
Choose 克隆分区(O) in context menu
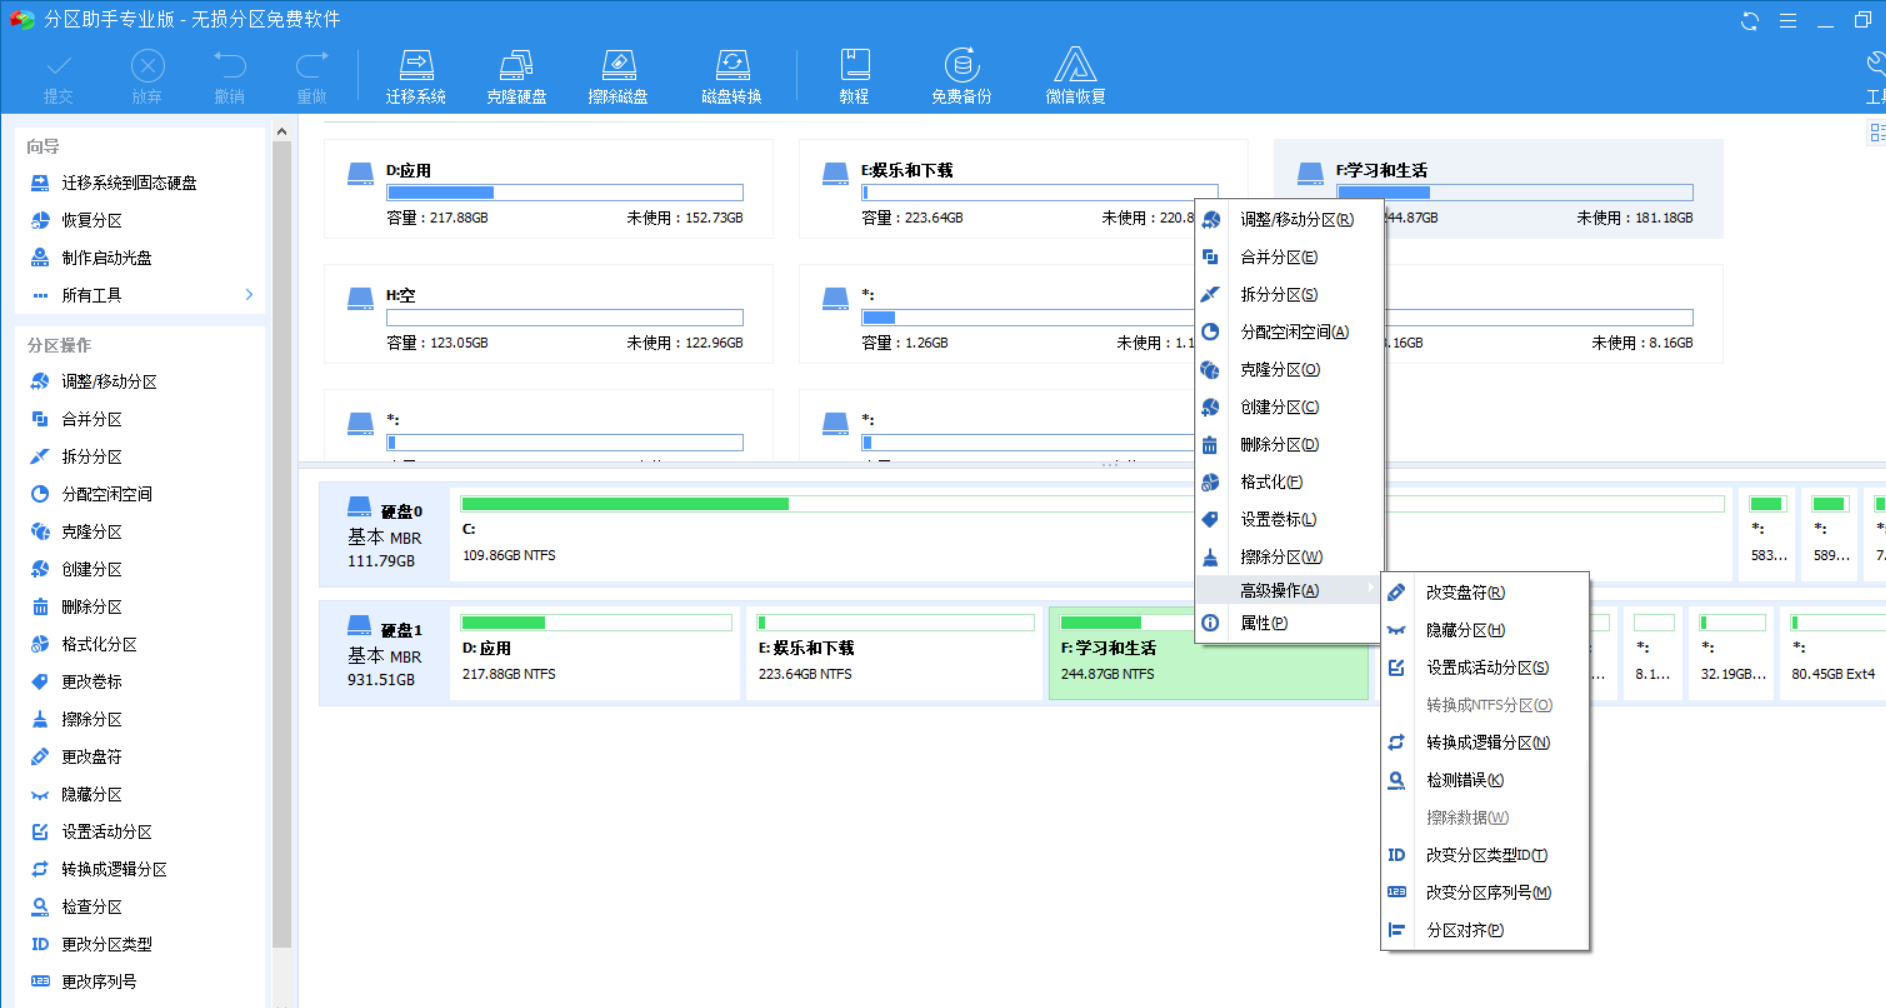1290,370
